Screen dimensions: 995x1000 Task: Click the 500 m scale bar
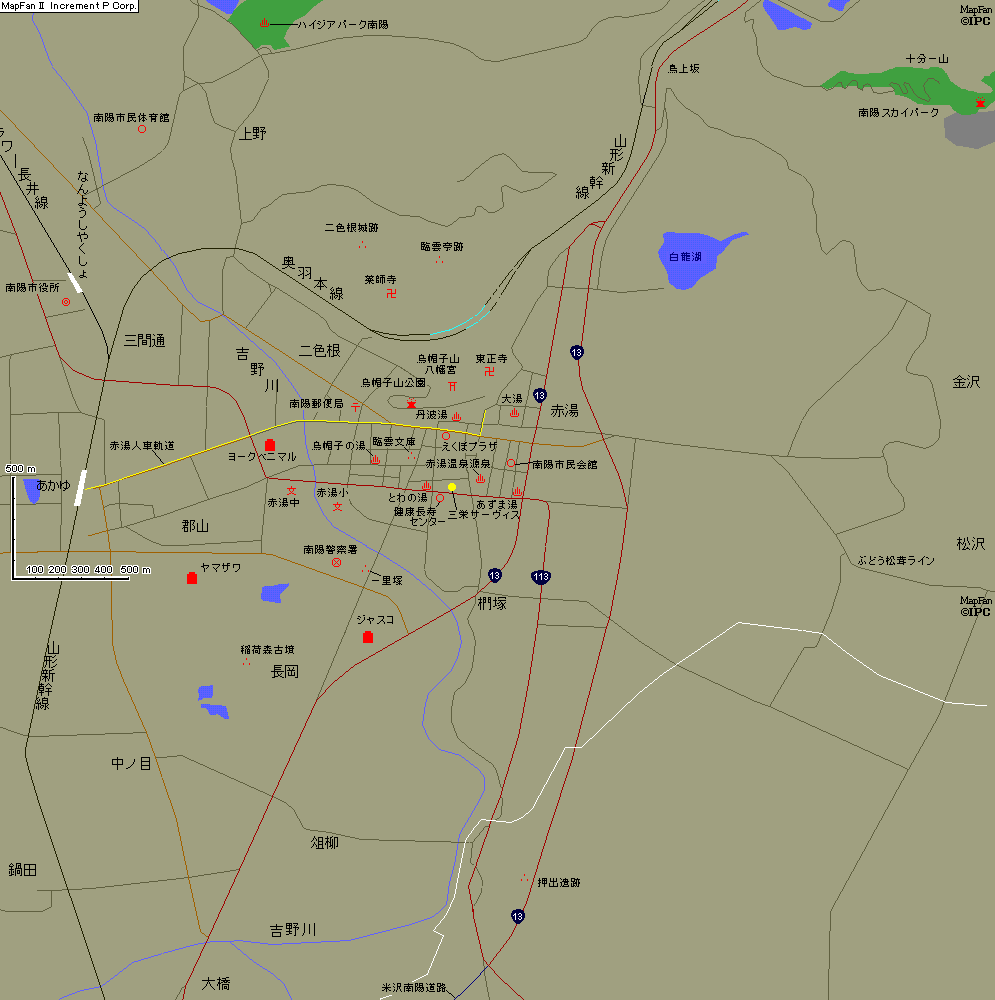click(x=82, y=577)
